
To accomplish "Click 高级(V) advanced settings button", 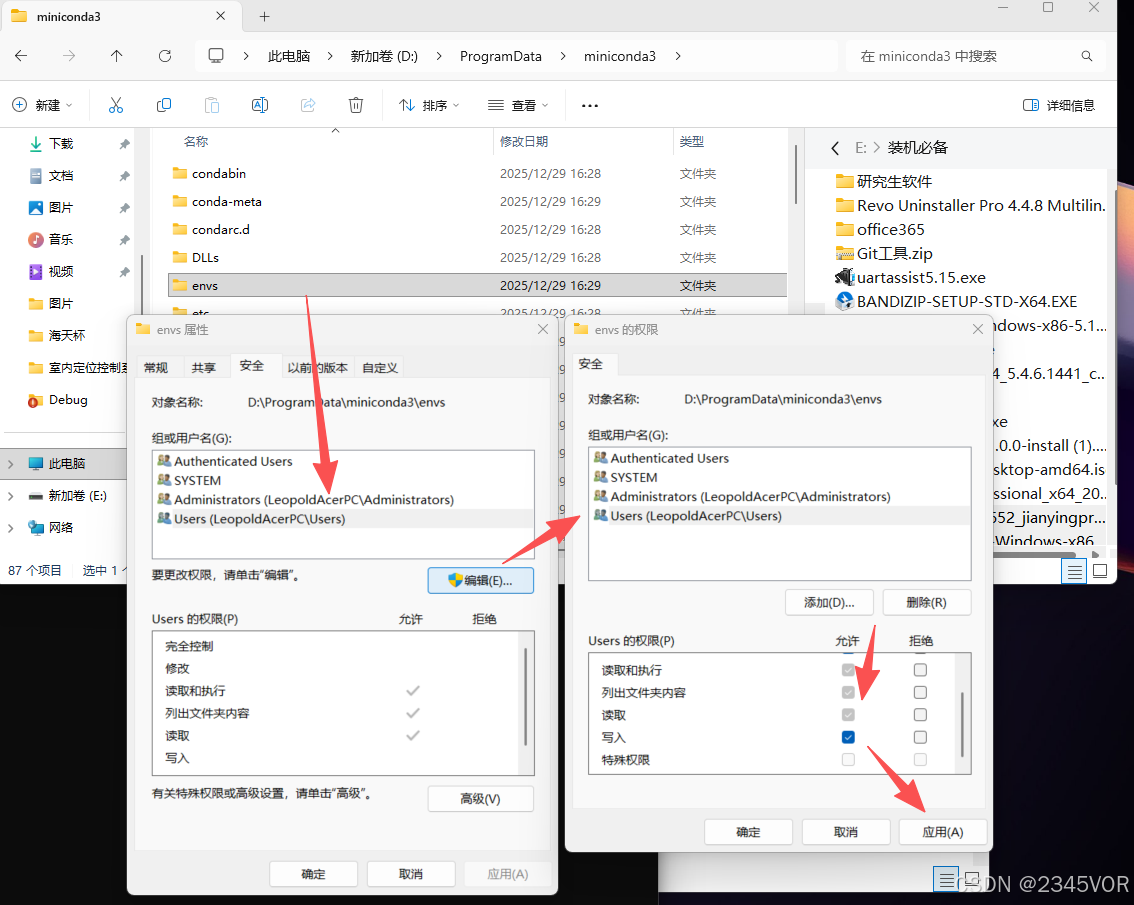I will click(481, 799).
